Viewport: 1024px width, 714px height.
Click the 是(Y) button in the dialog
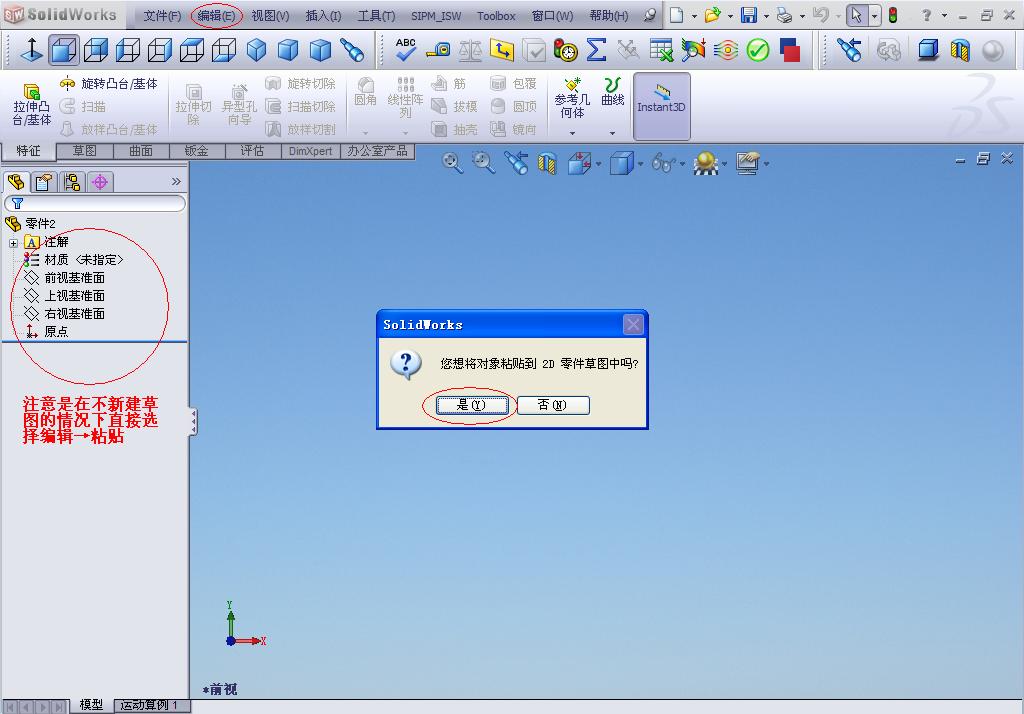coord(472,405)
